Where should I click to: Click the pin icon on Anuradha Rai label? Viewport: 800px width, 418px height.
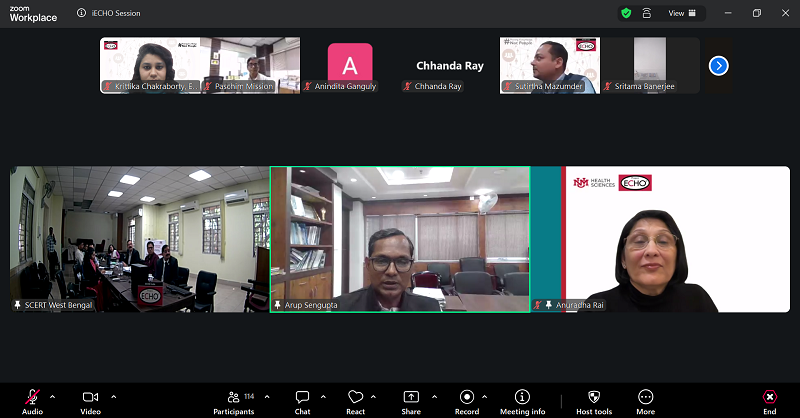pos(548,305)
